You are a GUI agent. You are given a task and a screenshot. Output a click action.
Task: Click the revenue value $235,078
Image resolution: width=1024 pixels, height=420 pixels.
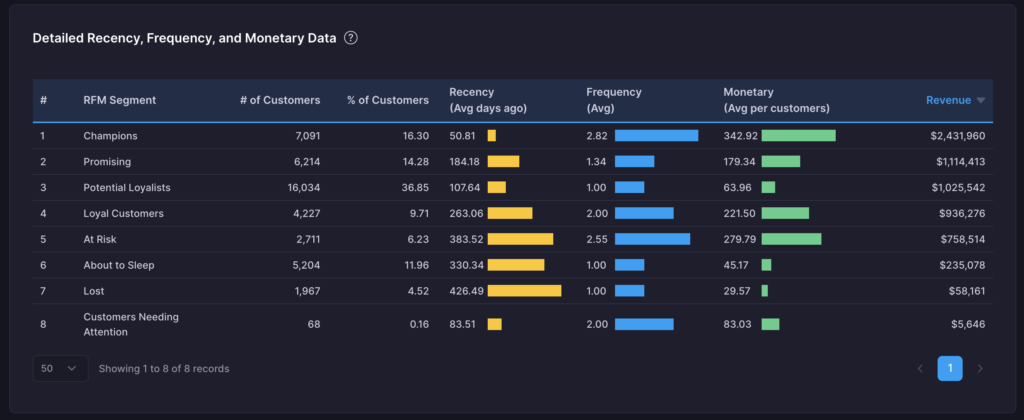(962, 265)
